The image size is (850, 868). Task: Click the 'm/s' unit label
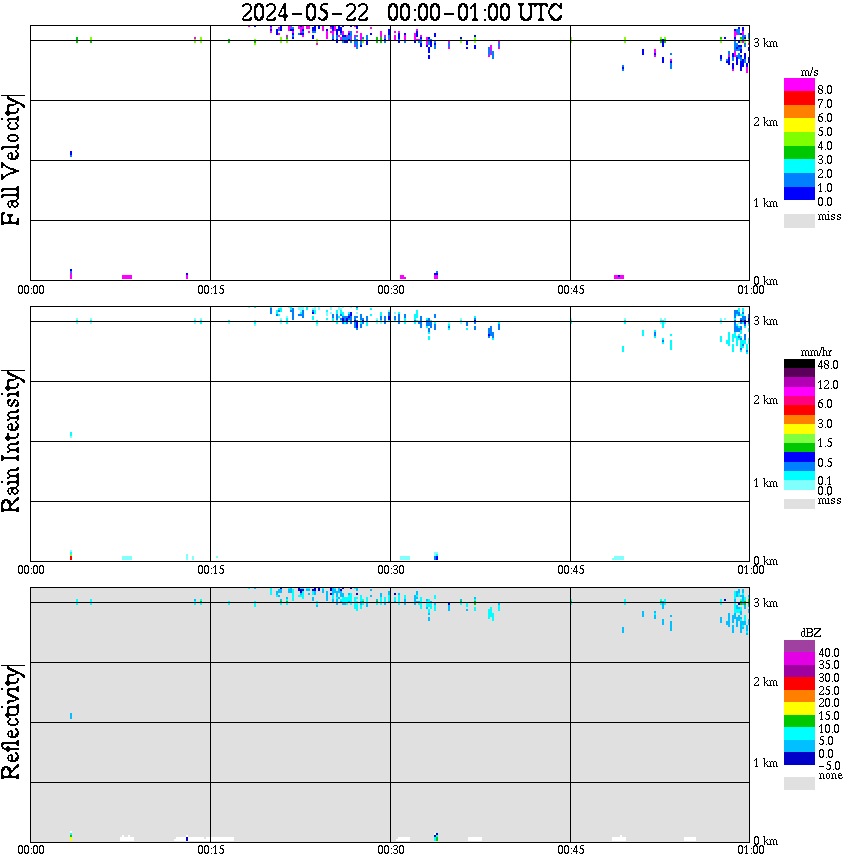(809, 73)
